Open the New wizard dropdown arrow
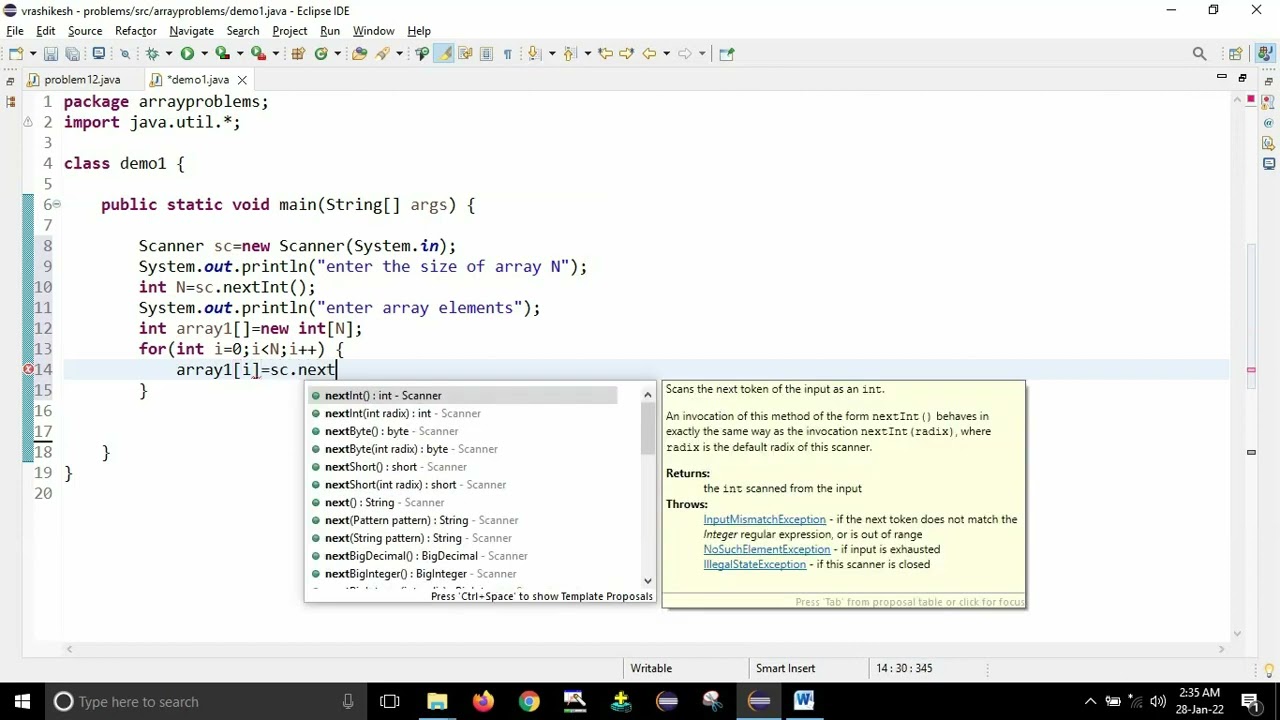 [x=33, y=53]
